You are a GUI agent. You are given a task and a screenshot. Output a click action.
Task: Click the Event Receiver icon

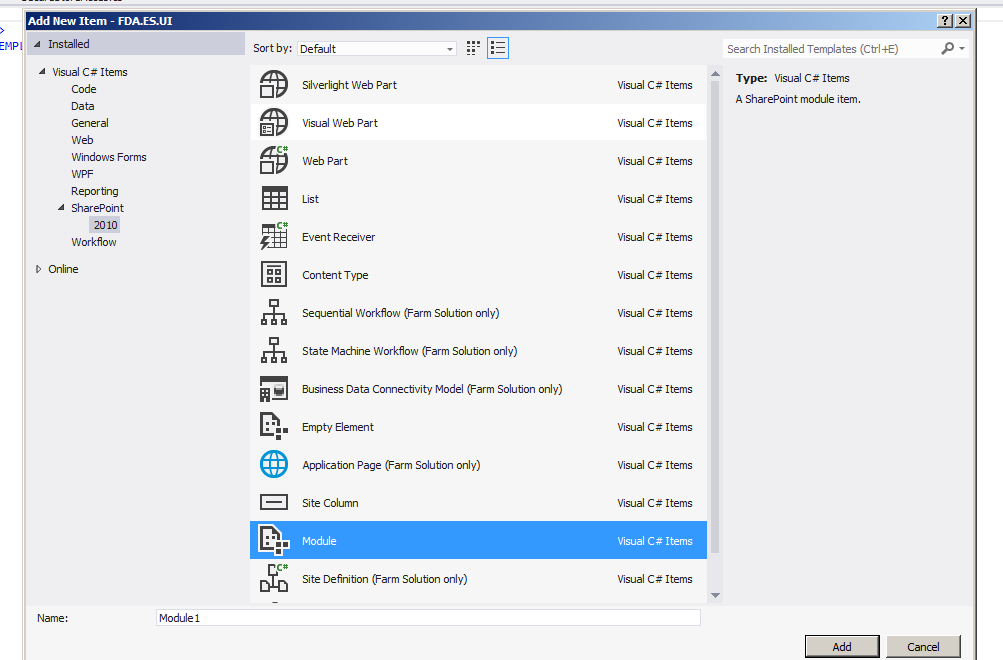(273, 237)
